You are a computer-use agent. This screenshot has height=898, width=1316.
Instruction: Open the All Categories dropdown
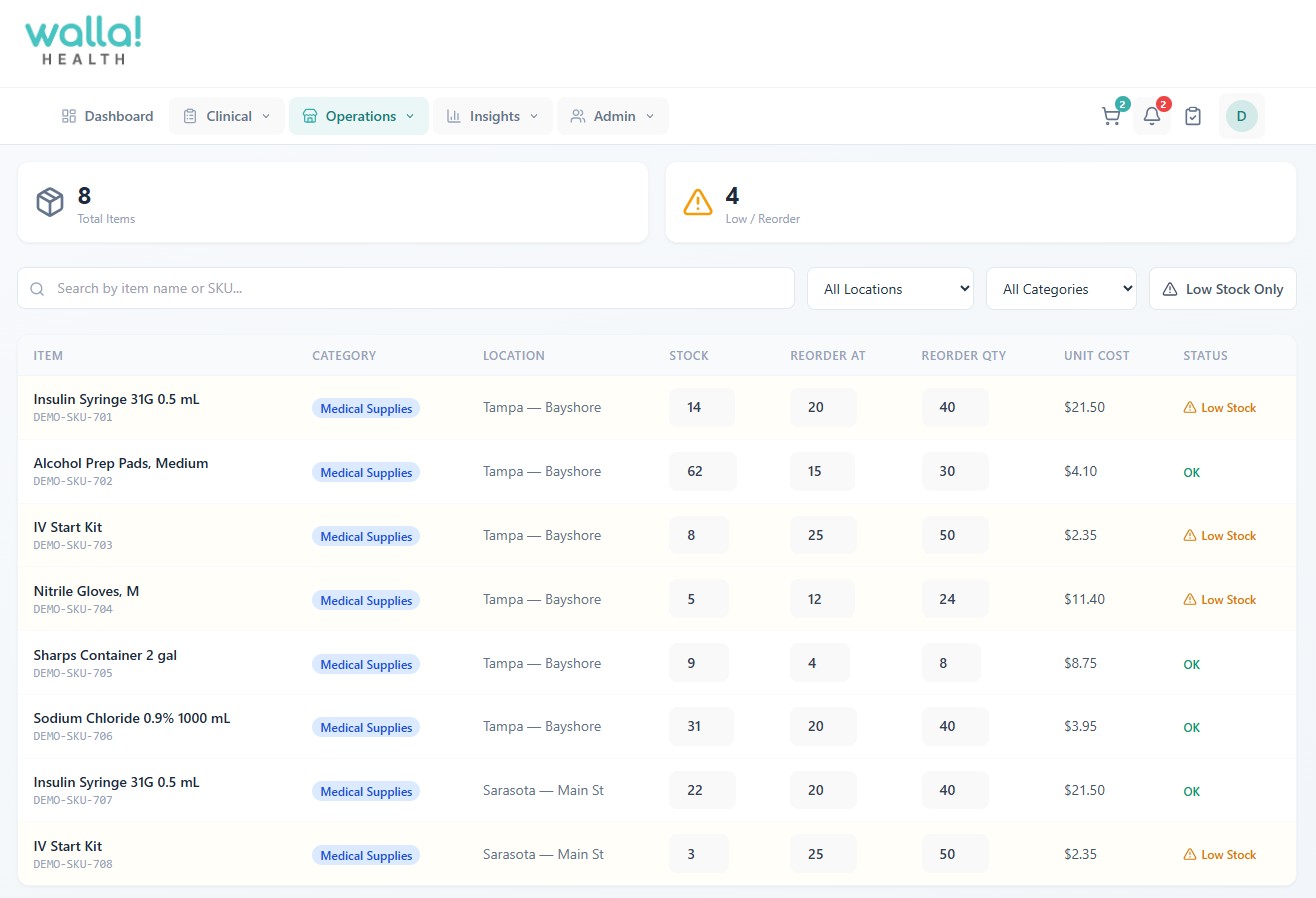[x=1062, y=289]
